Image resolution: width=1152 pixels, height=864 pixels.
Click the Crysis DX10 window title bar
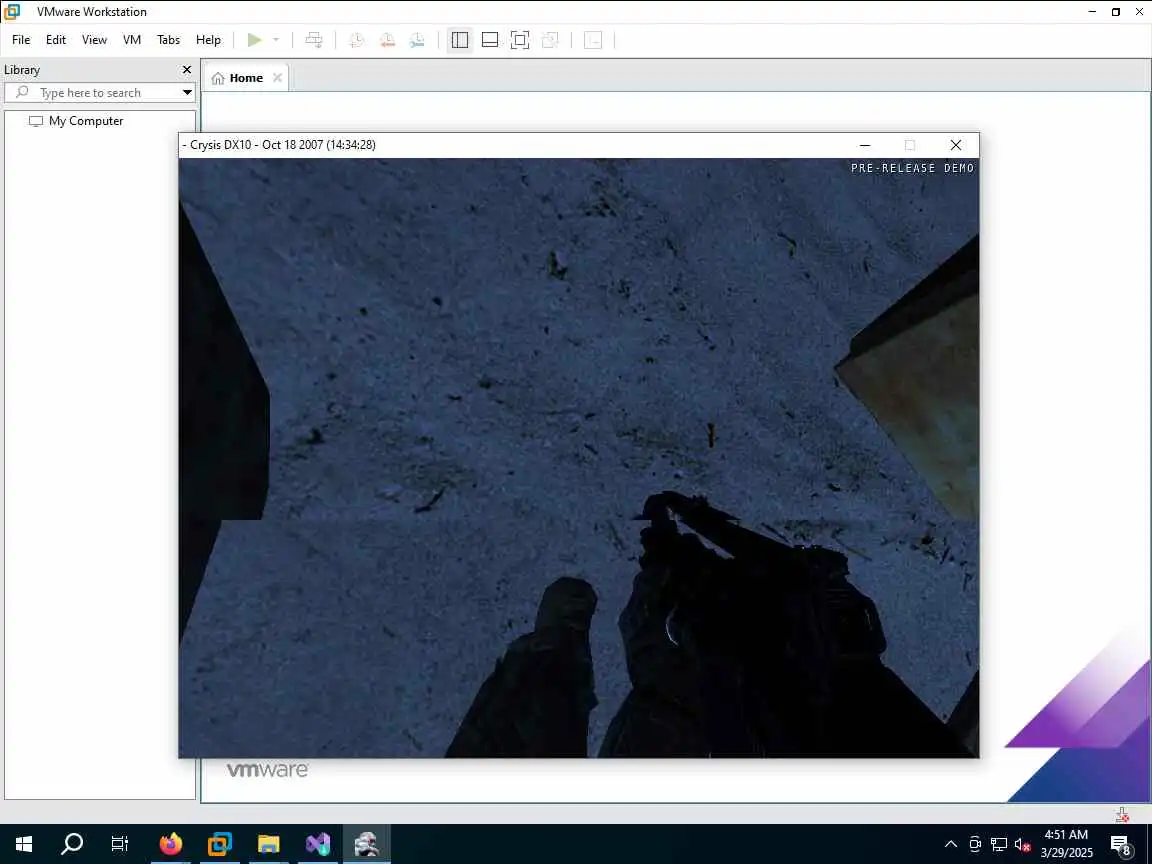(514, 145)
